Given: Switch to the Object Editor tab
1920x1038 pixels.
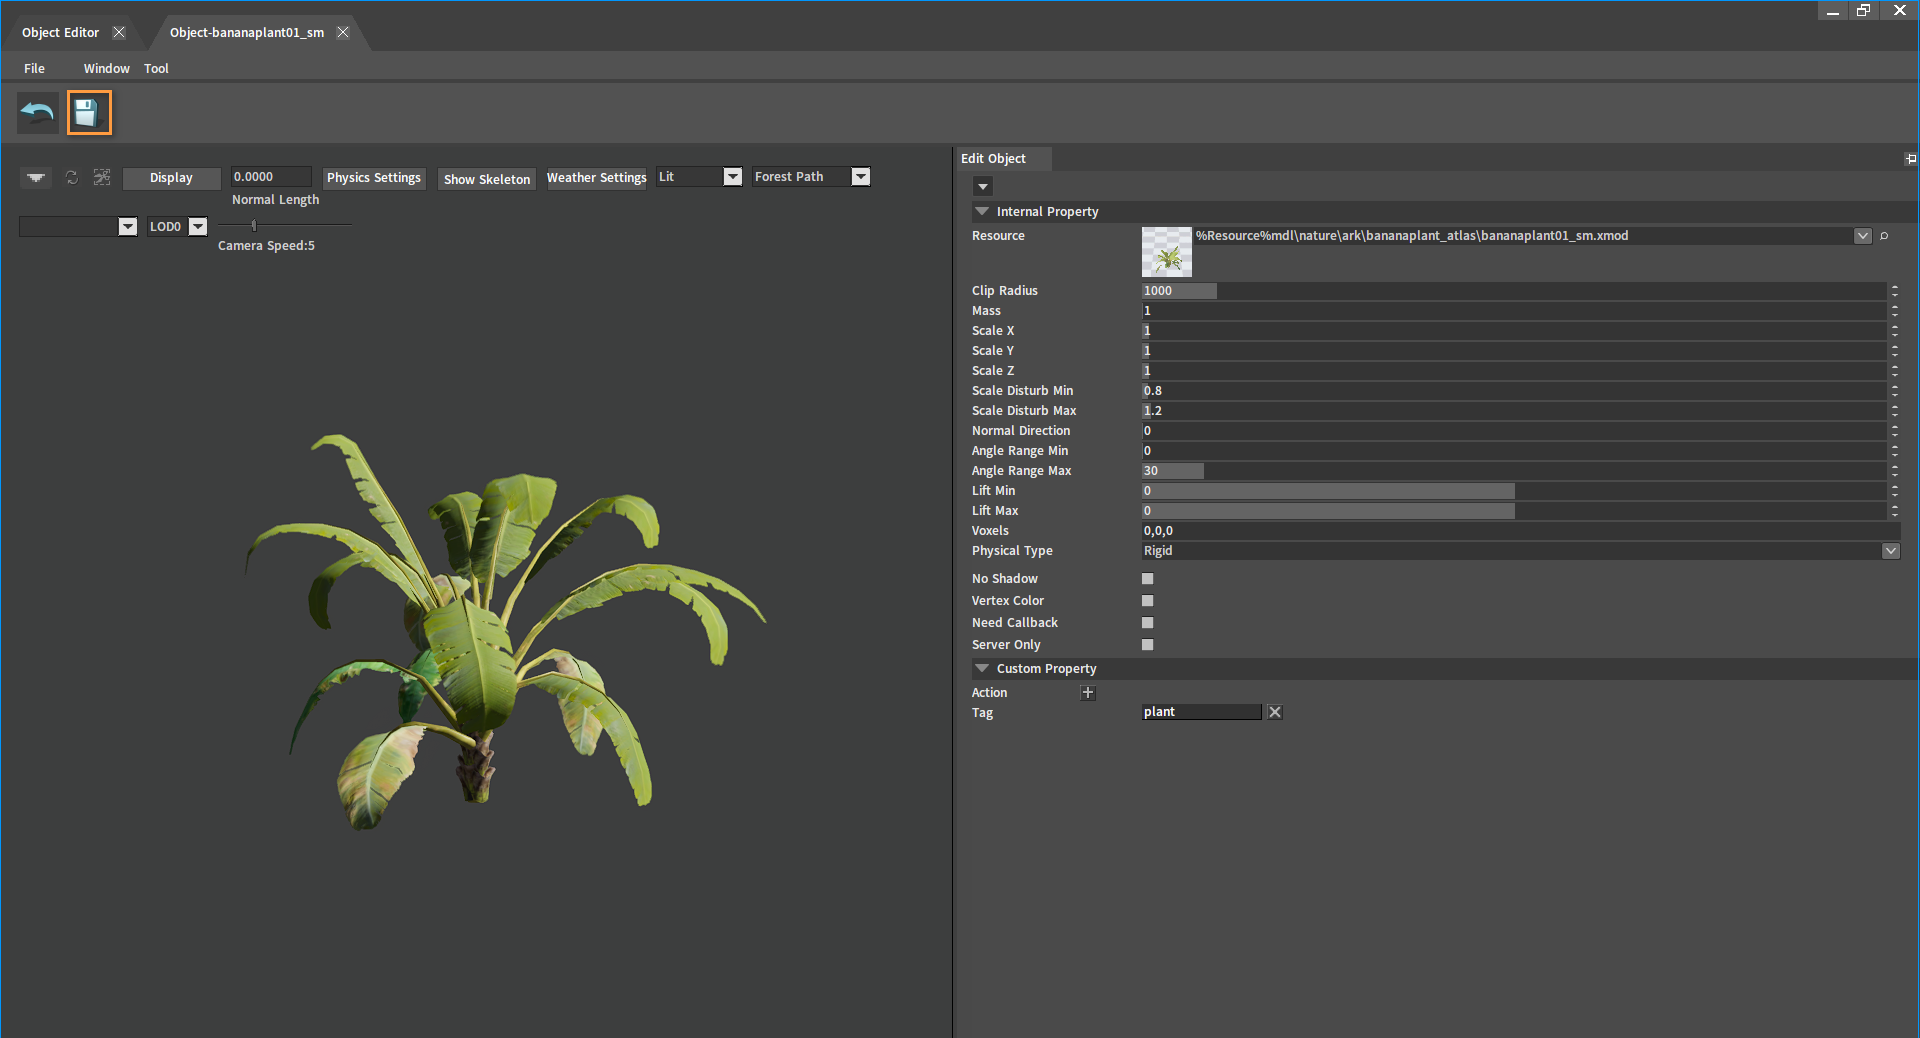Looking at the screenshot, I should tap(61, 33).
